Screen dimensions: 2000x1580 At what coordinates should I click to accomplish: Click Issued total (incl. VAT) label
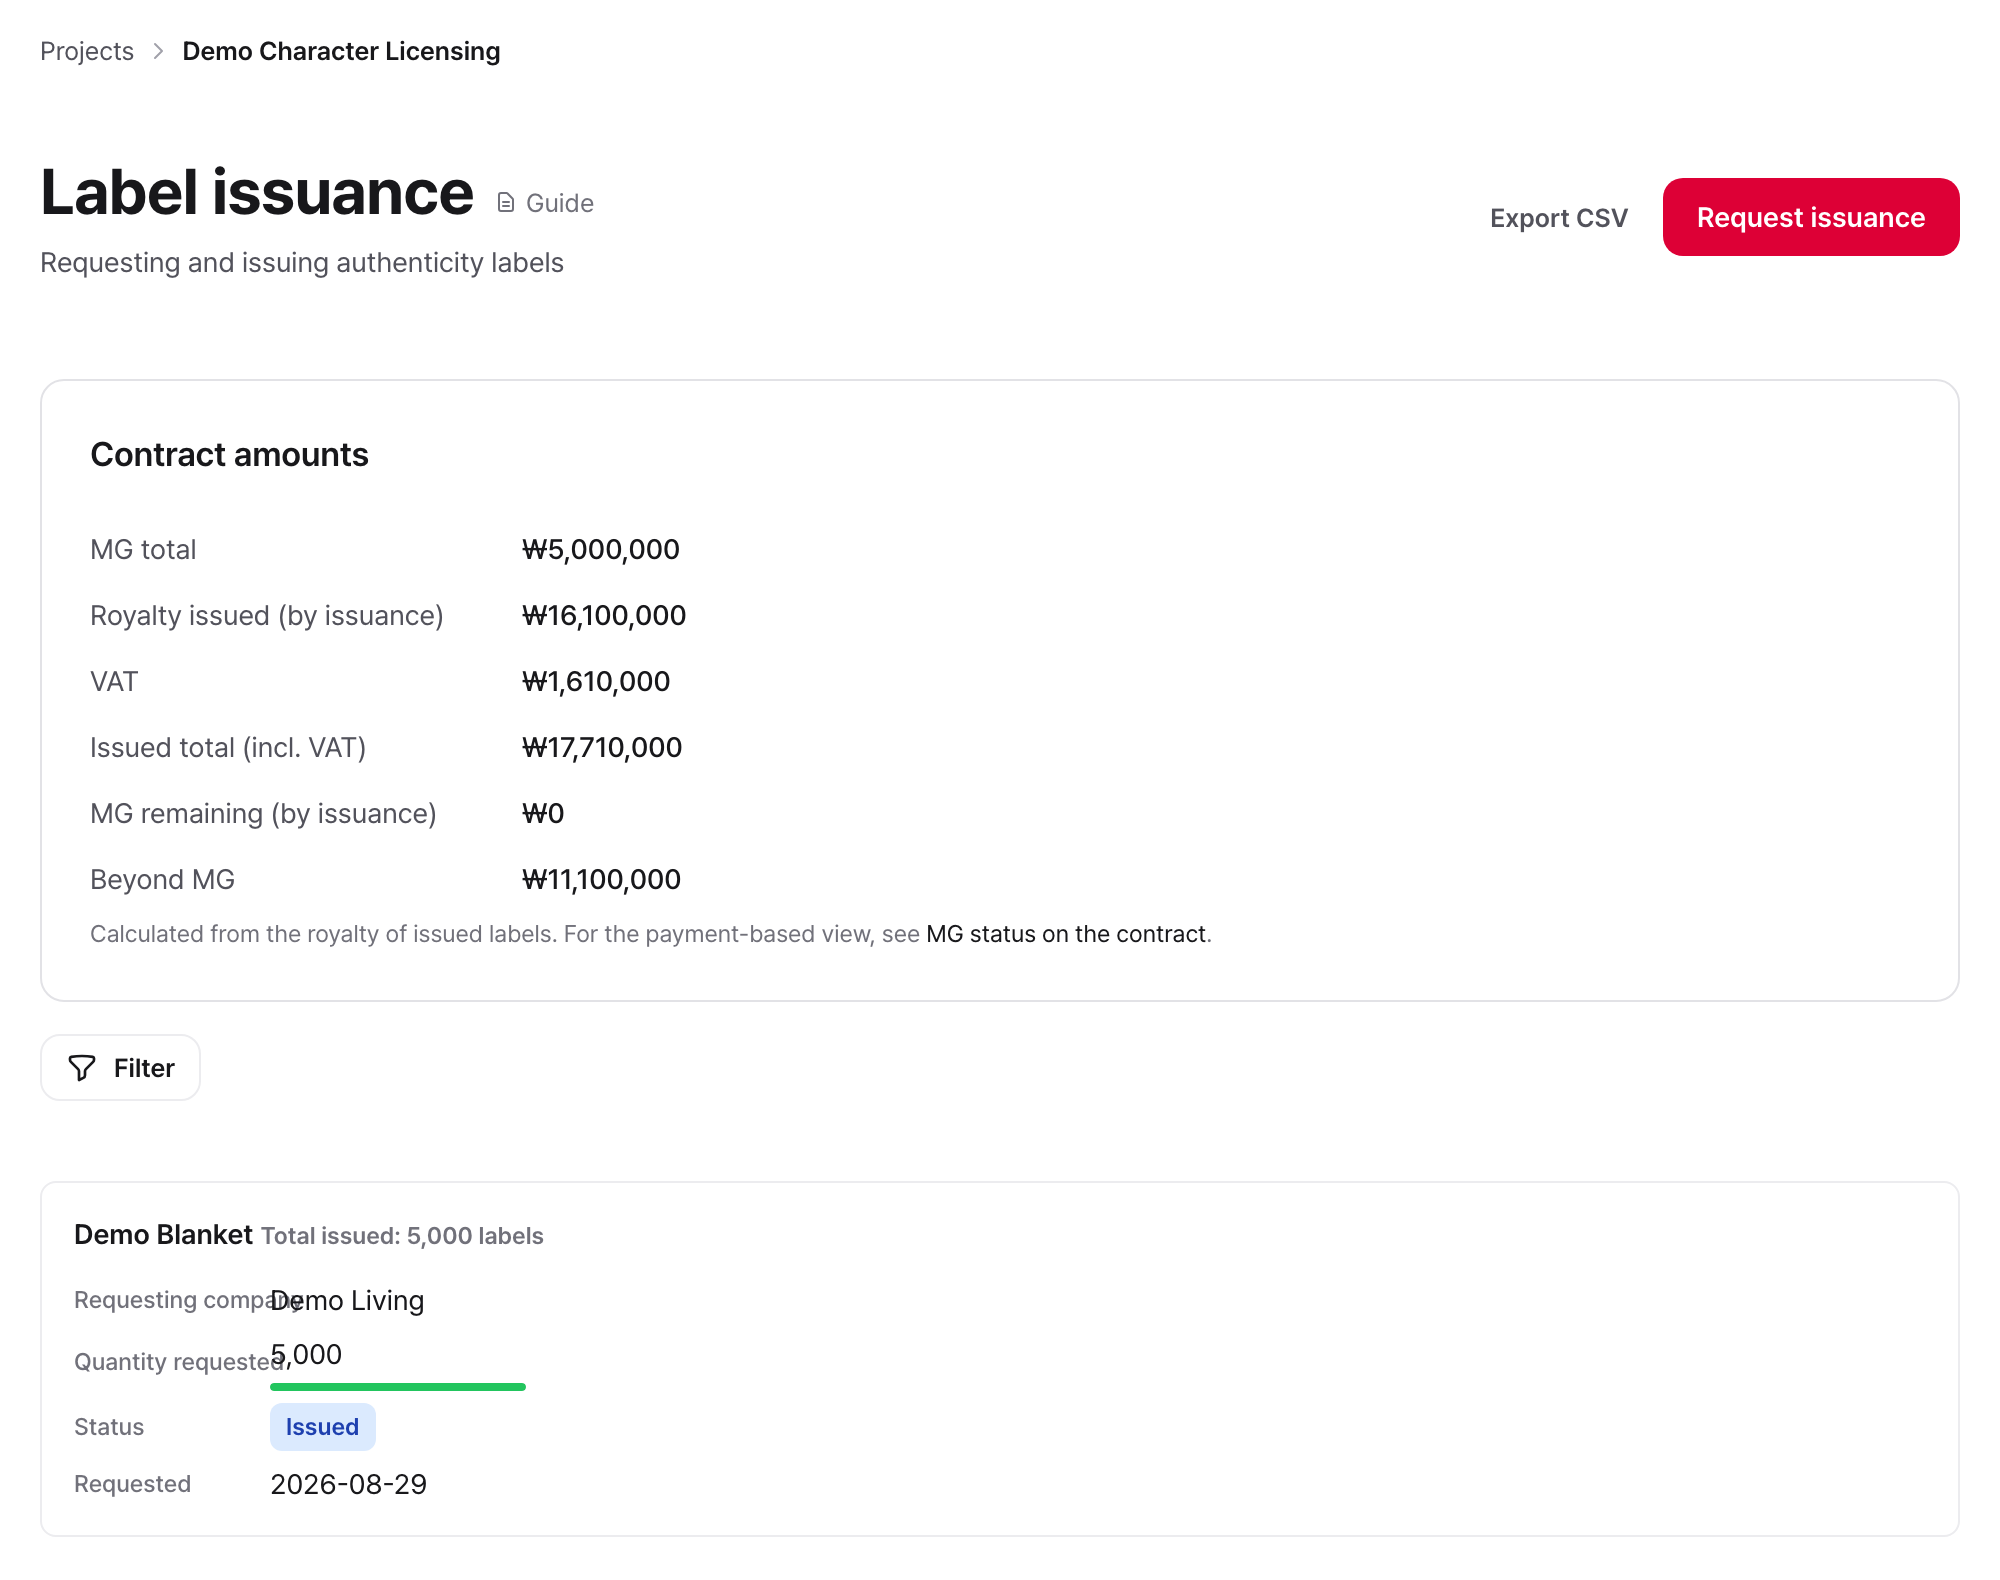[228, 748]
